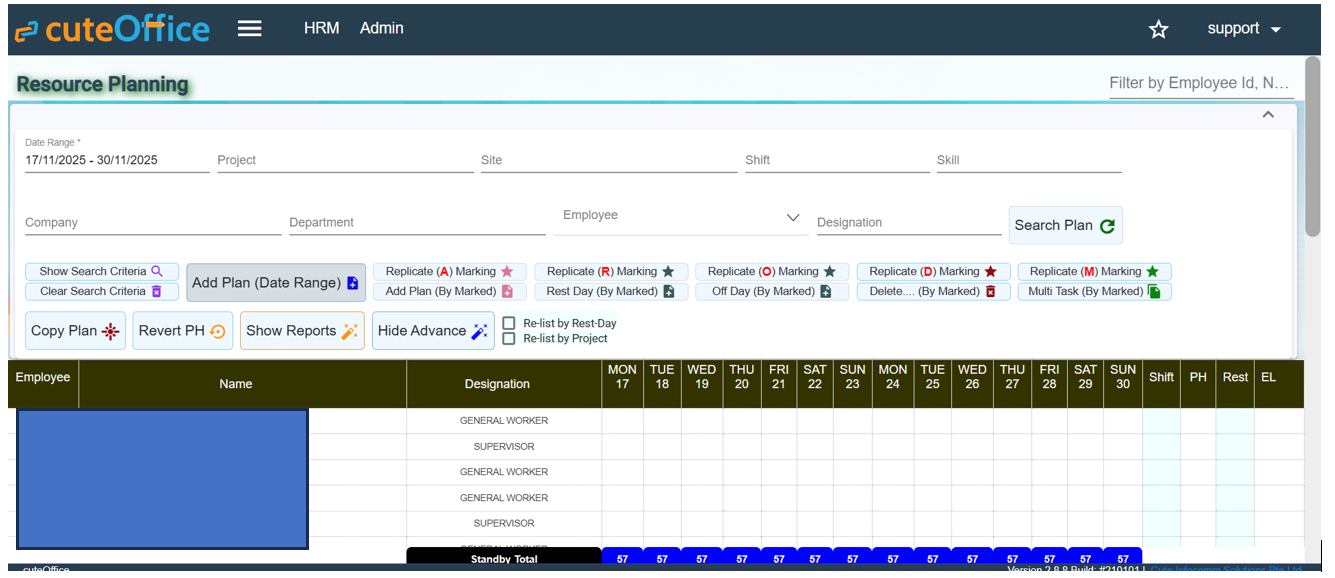Viewport: 1335px width, 578px height.
Task: Click the Filter by Employee Id field
Action: [x=1200, y=83]
